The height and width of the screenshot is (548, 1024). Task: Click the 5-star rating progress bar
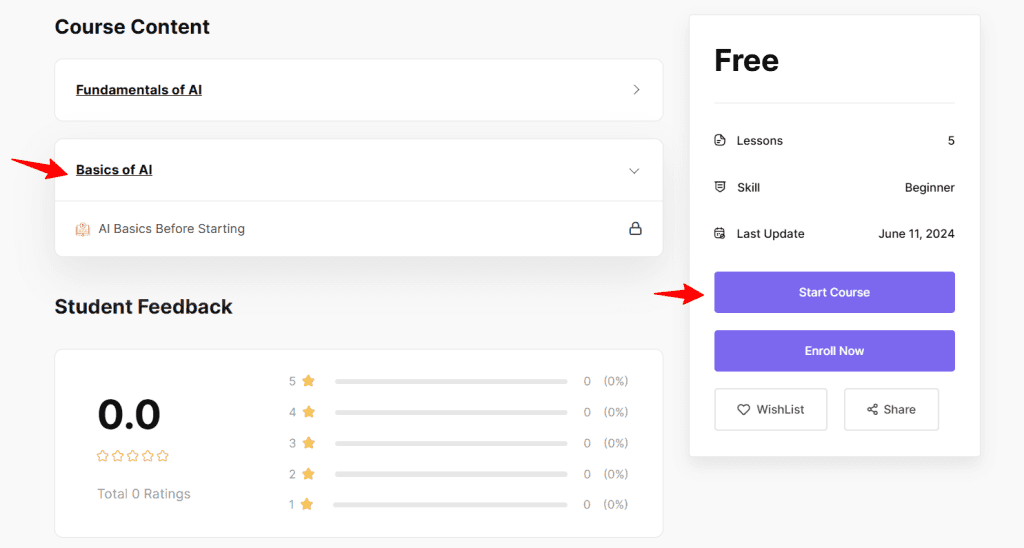coord(451,381)
